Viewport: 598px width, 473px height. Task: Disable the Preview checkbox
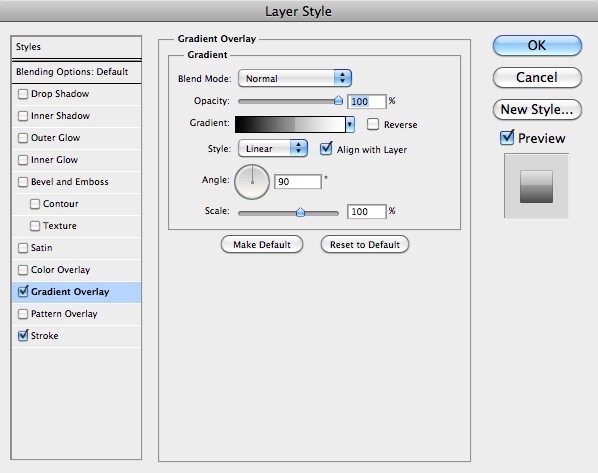[507, 137]
